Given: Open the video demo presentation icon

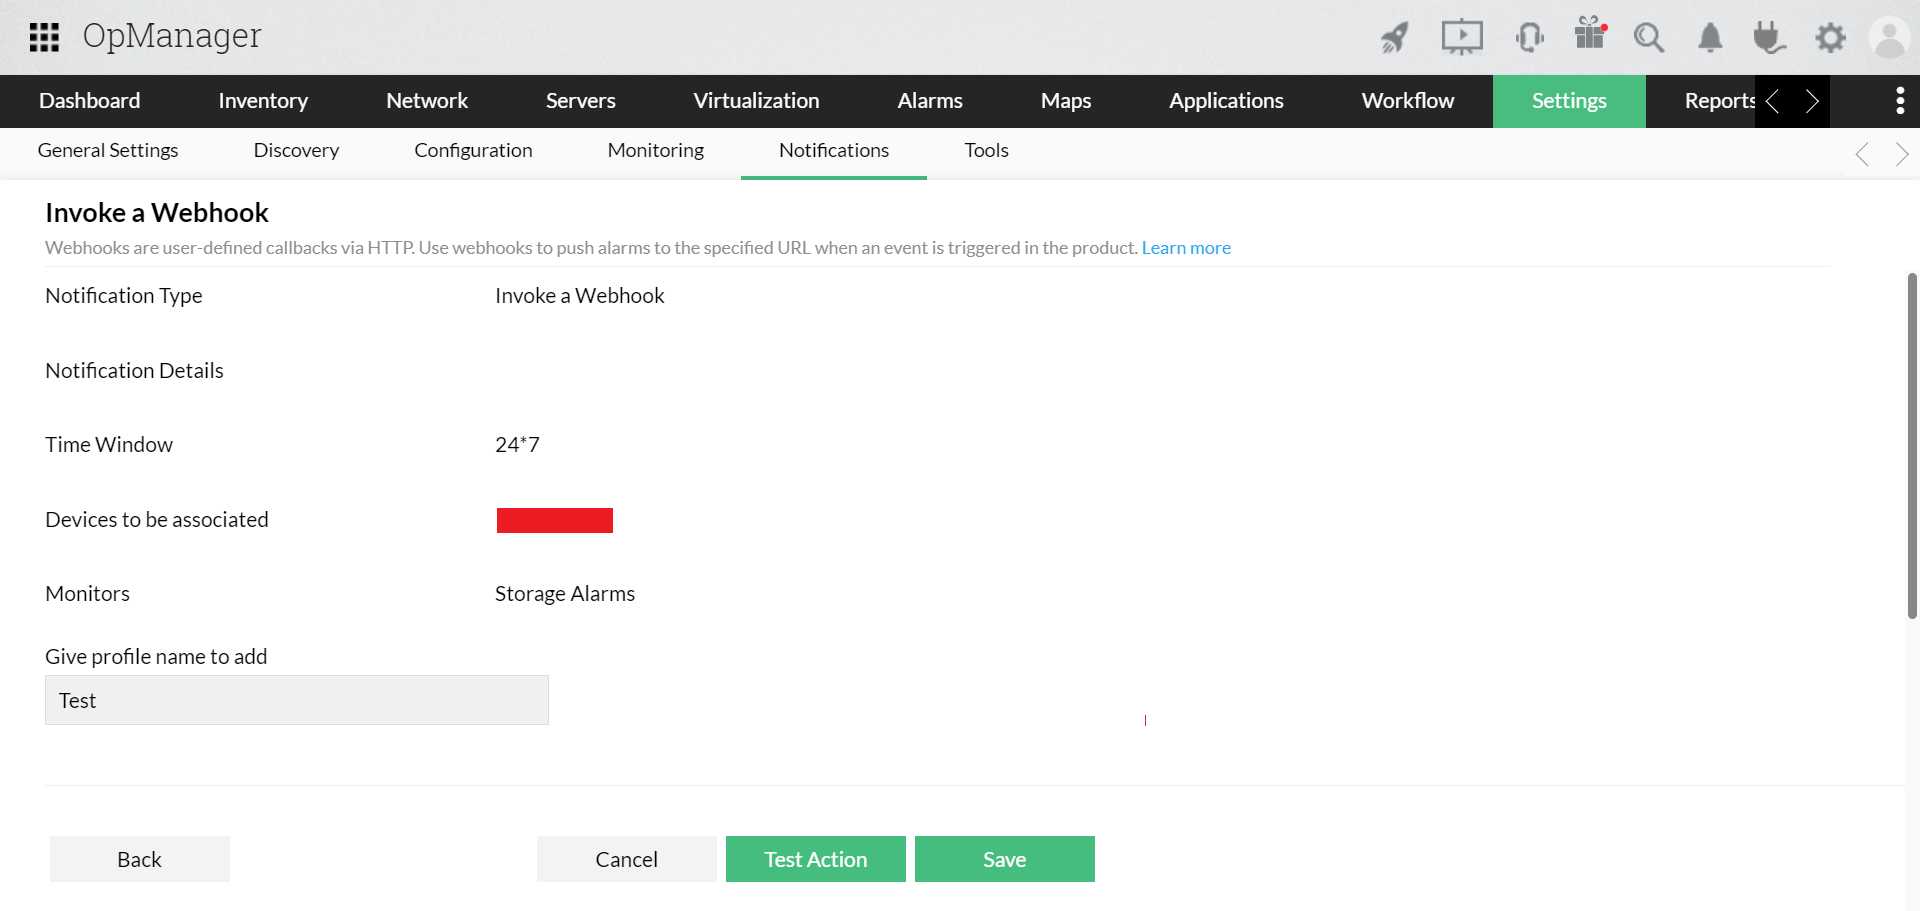Looking at the screenshot, I should [x=1462, y=37].
